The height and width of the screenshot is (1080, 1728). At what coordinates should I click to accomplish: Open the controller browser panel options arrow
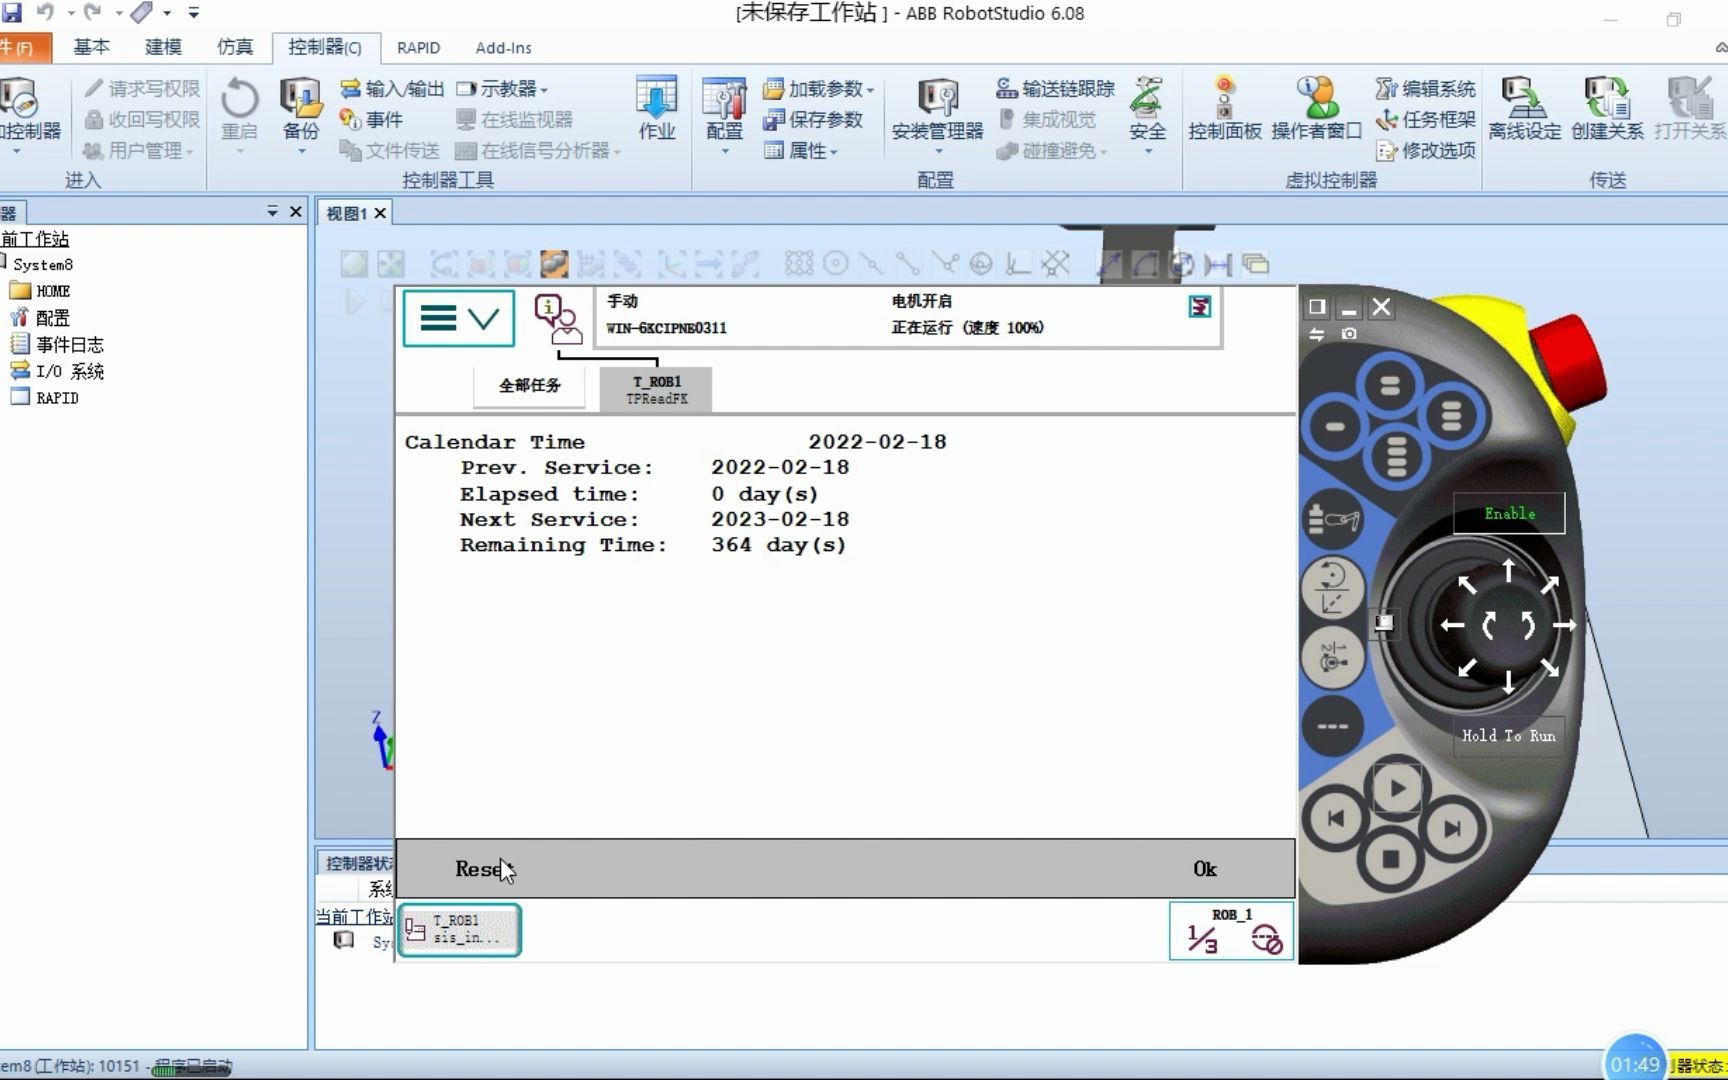272,212
